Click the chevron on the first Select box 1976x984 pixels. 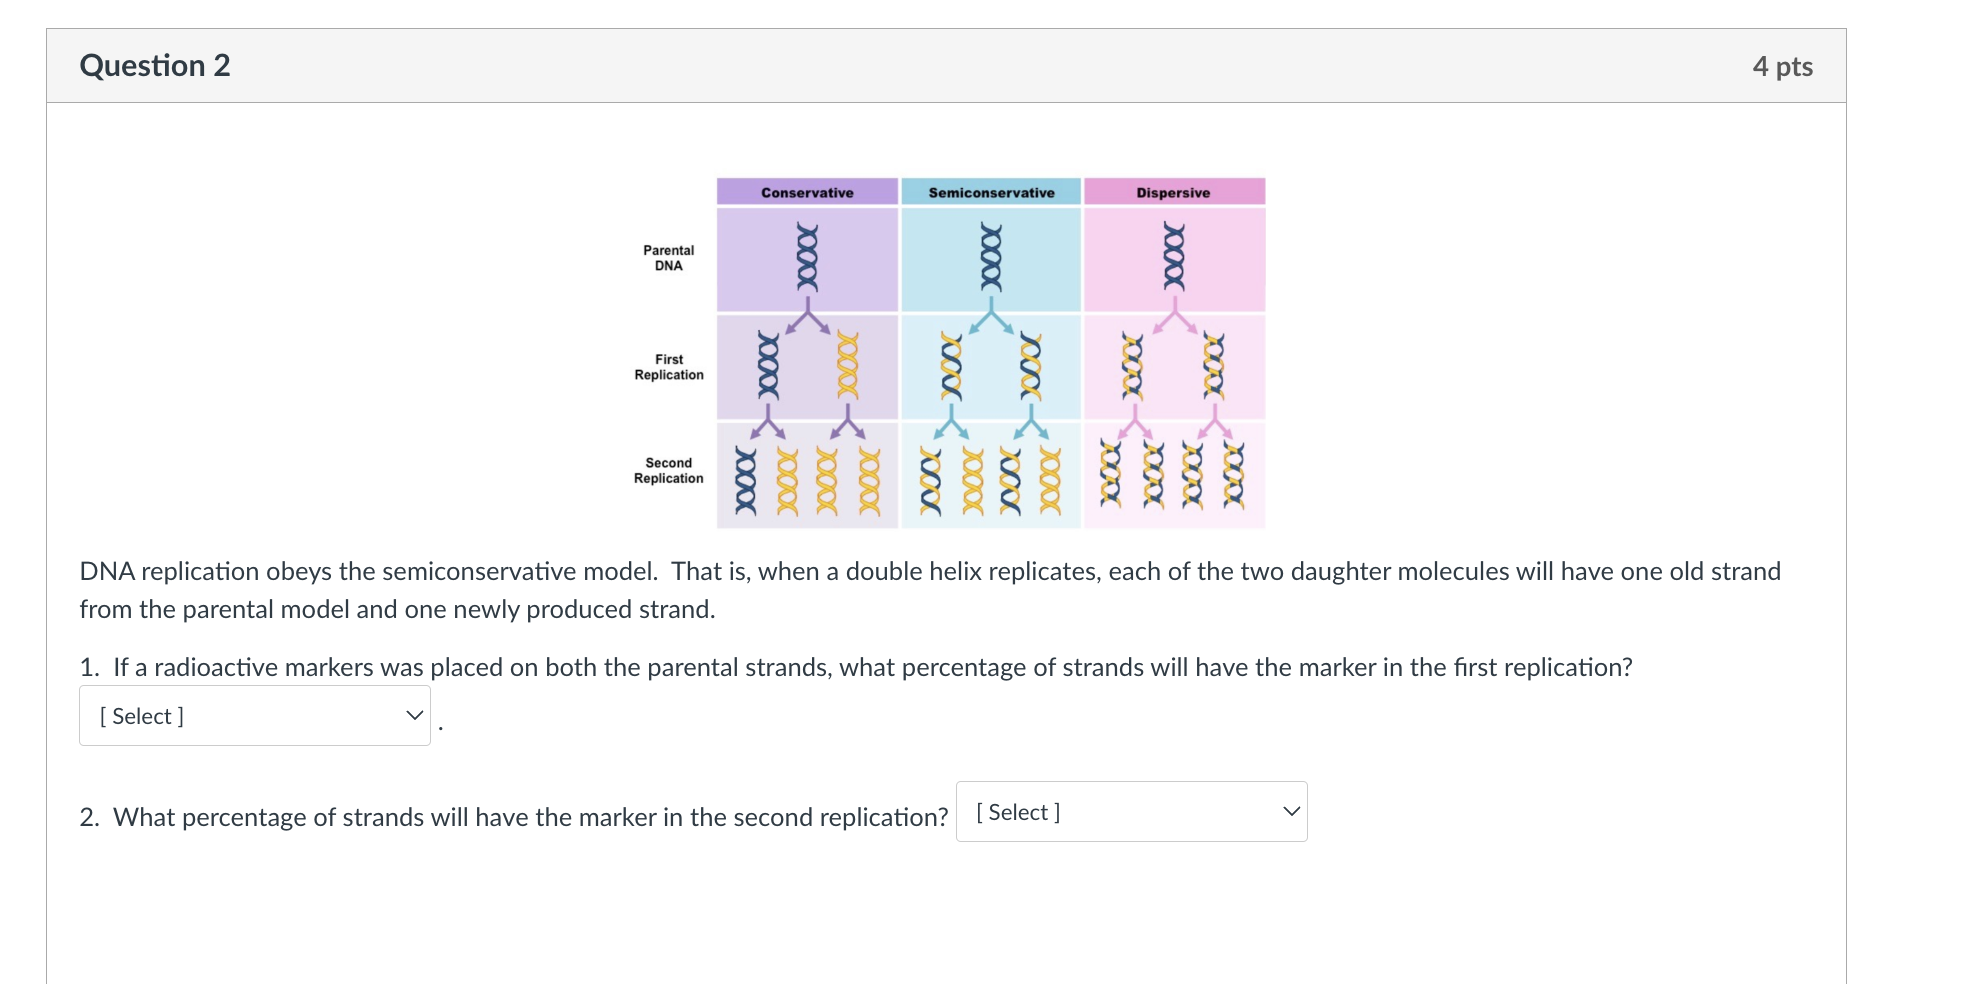click(413, 715)
